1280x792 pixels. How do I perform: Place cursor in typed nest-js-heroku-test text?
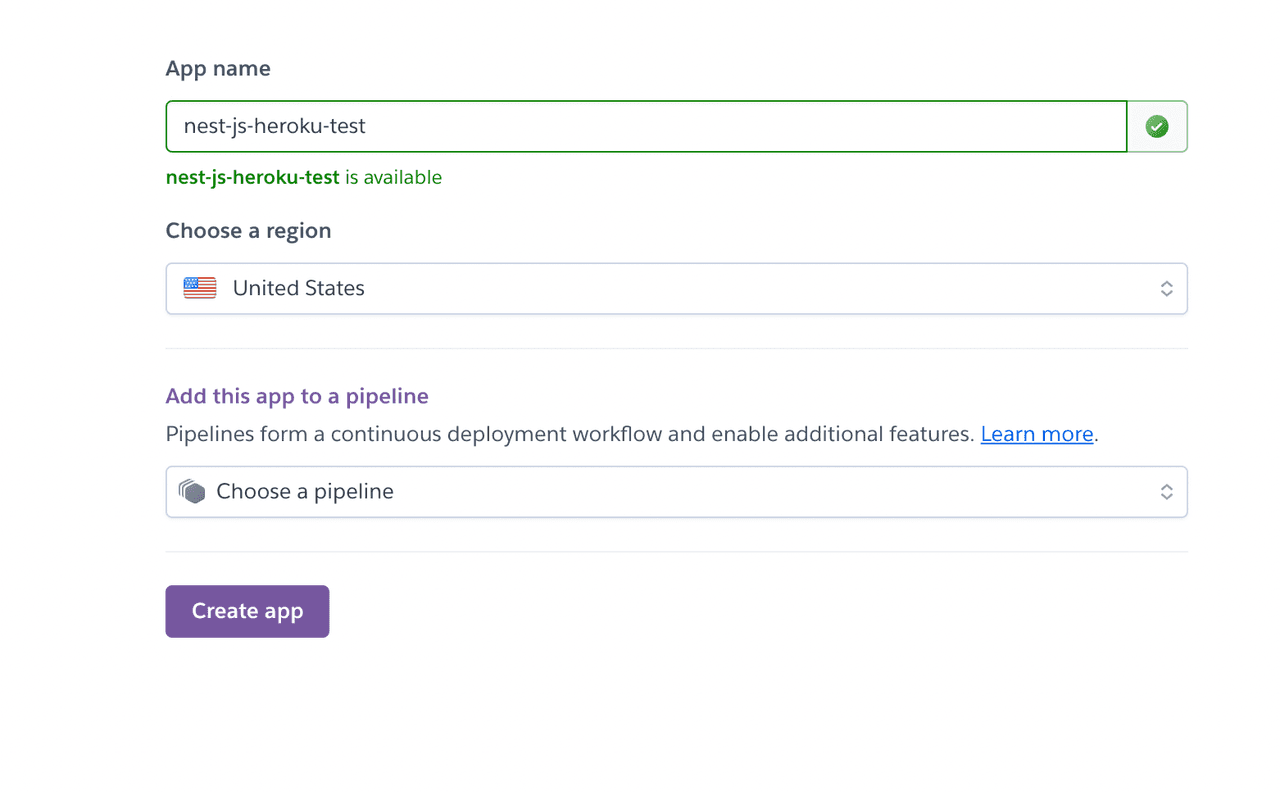click(x=275, y=126)
